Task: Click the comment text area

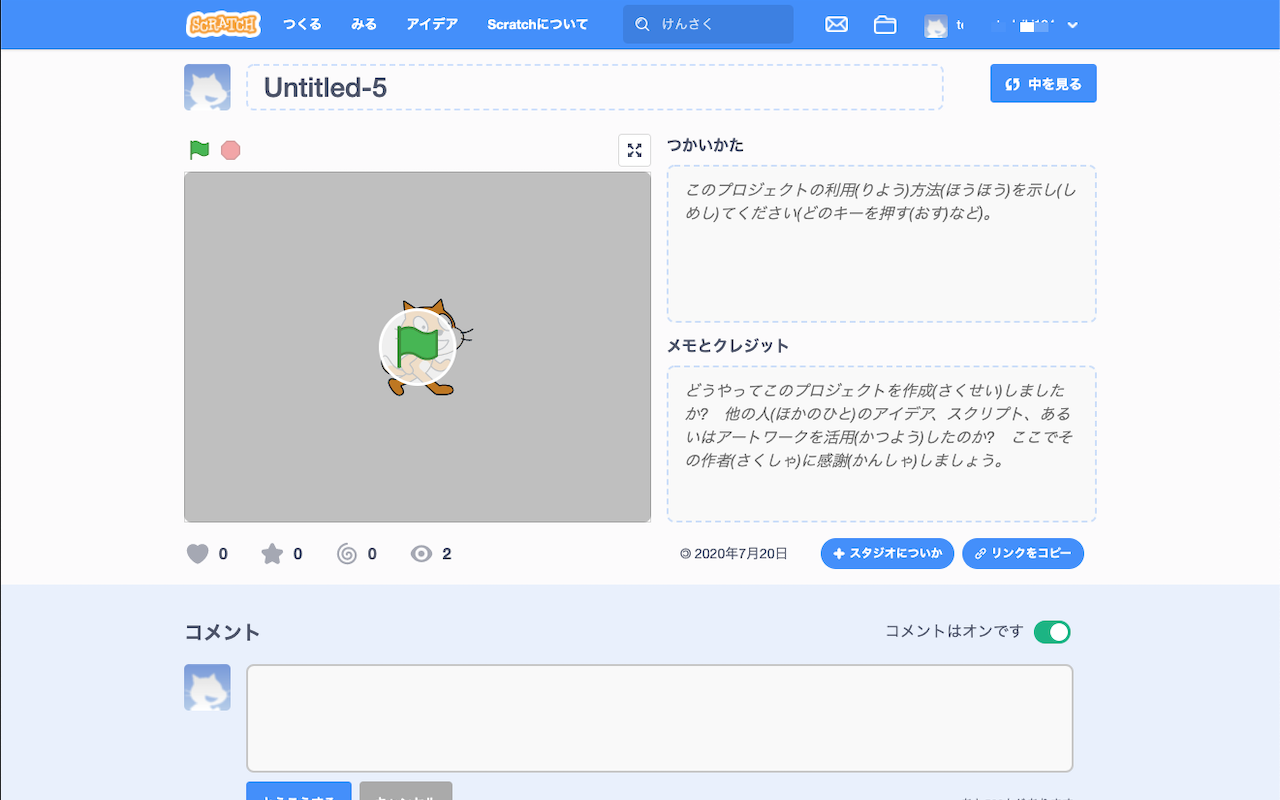Action: (x=660, y=718)
